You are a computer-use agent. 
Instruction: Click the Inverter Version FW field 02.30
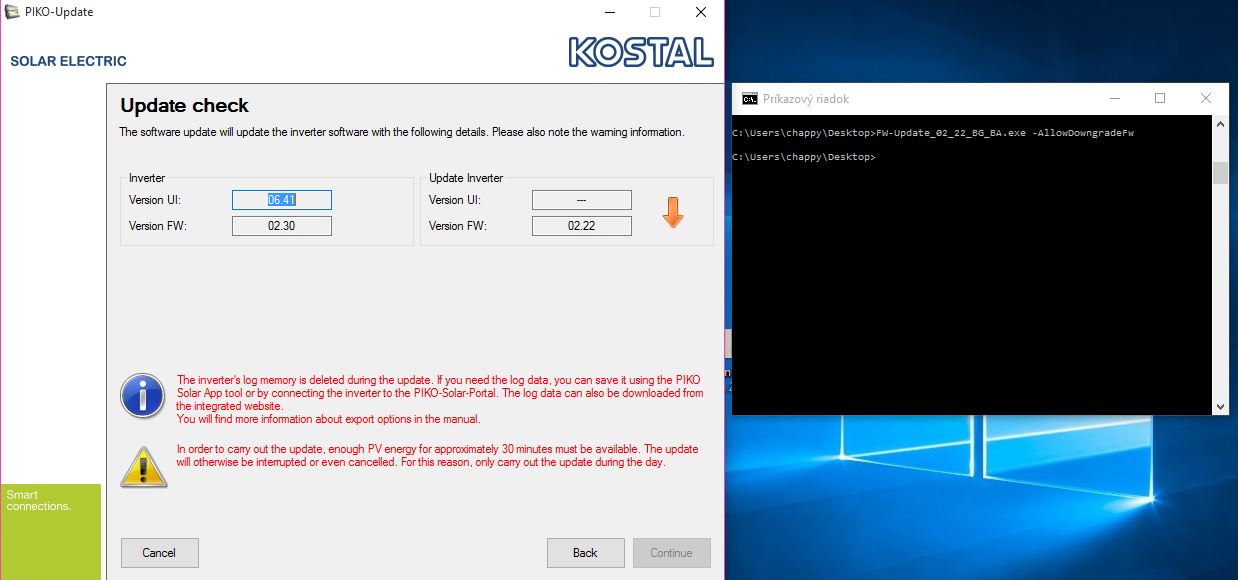[281, 226]
